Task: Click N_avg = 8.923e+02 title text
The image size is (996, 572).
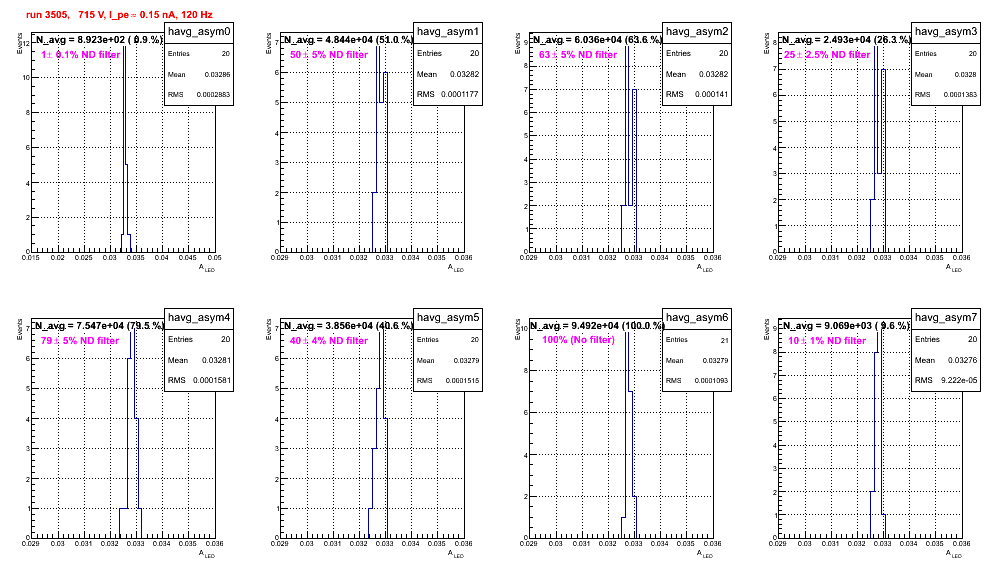Action: point(99,39)
